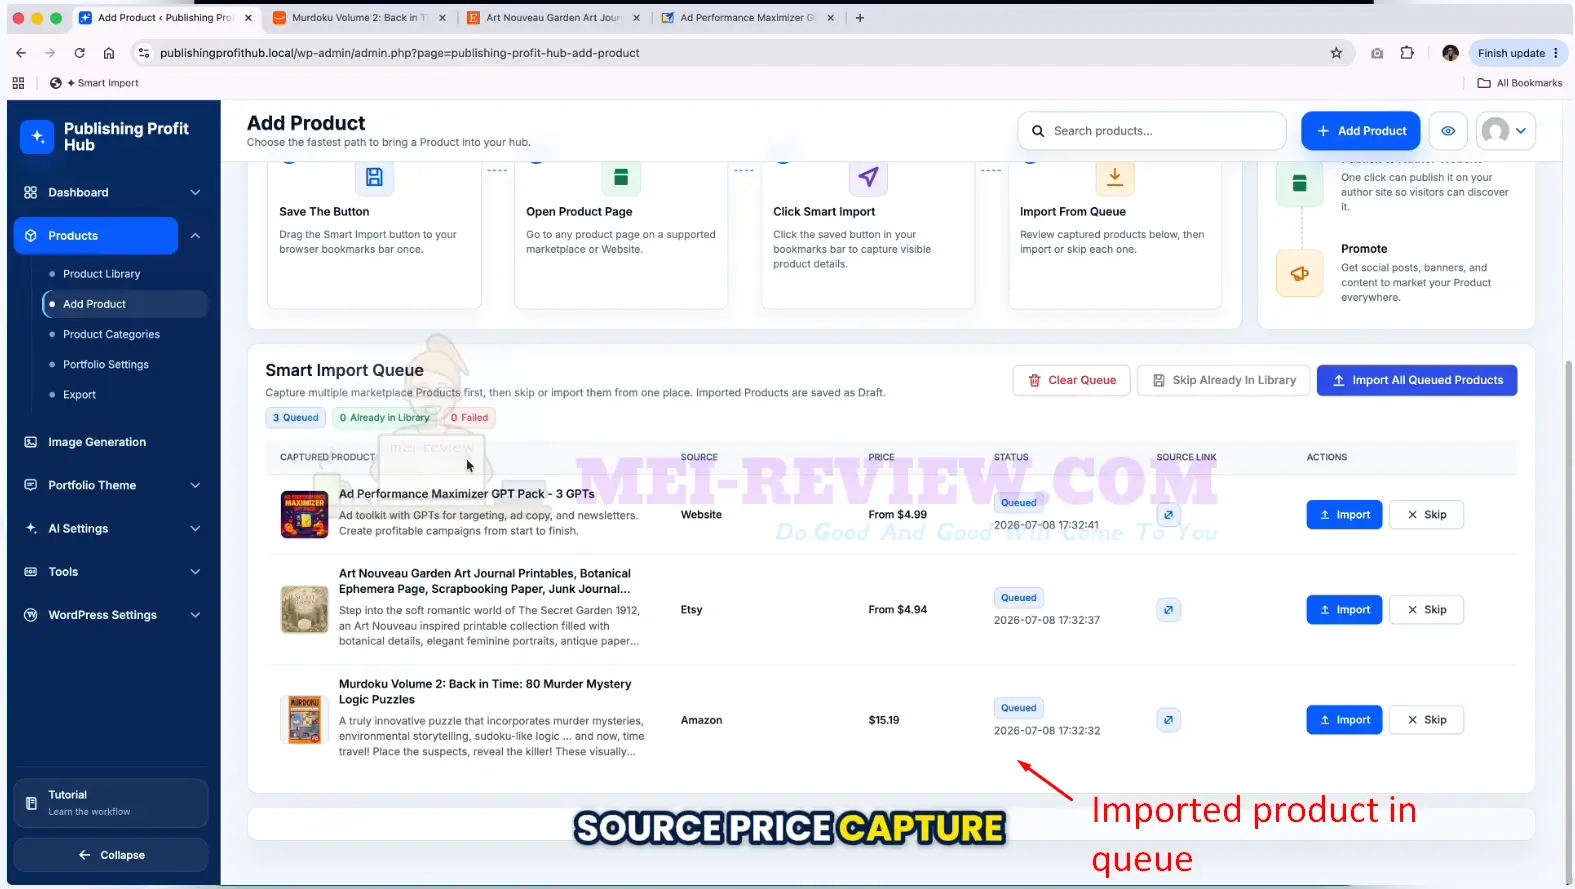Open the Chrome apps grid icon
Screen dimensions: 1575x889
[x=18, y=83]
